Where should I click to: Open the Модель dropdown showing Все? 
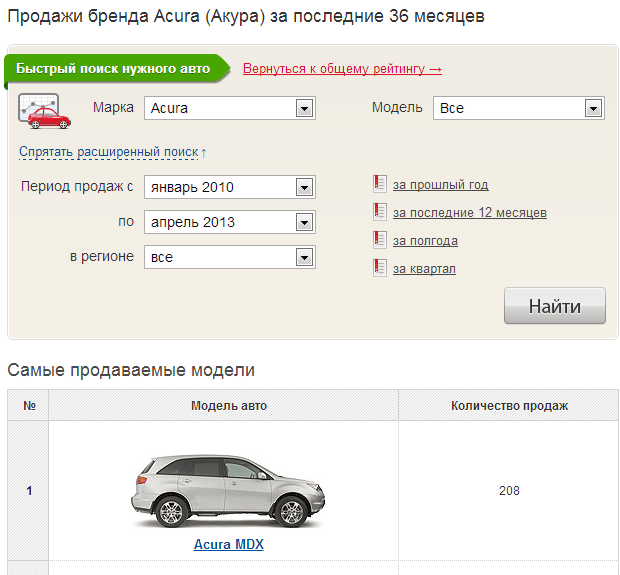(x=519, y=108)
